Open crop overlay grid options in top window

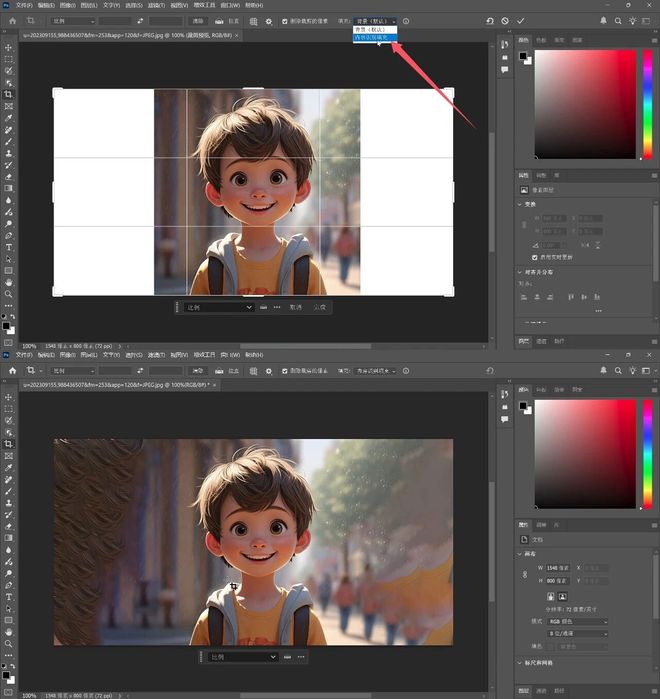click(253, 21)
